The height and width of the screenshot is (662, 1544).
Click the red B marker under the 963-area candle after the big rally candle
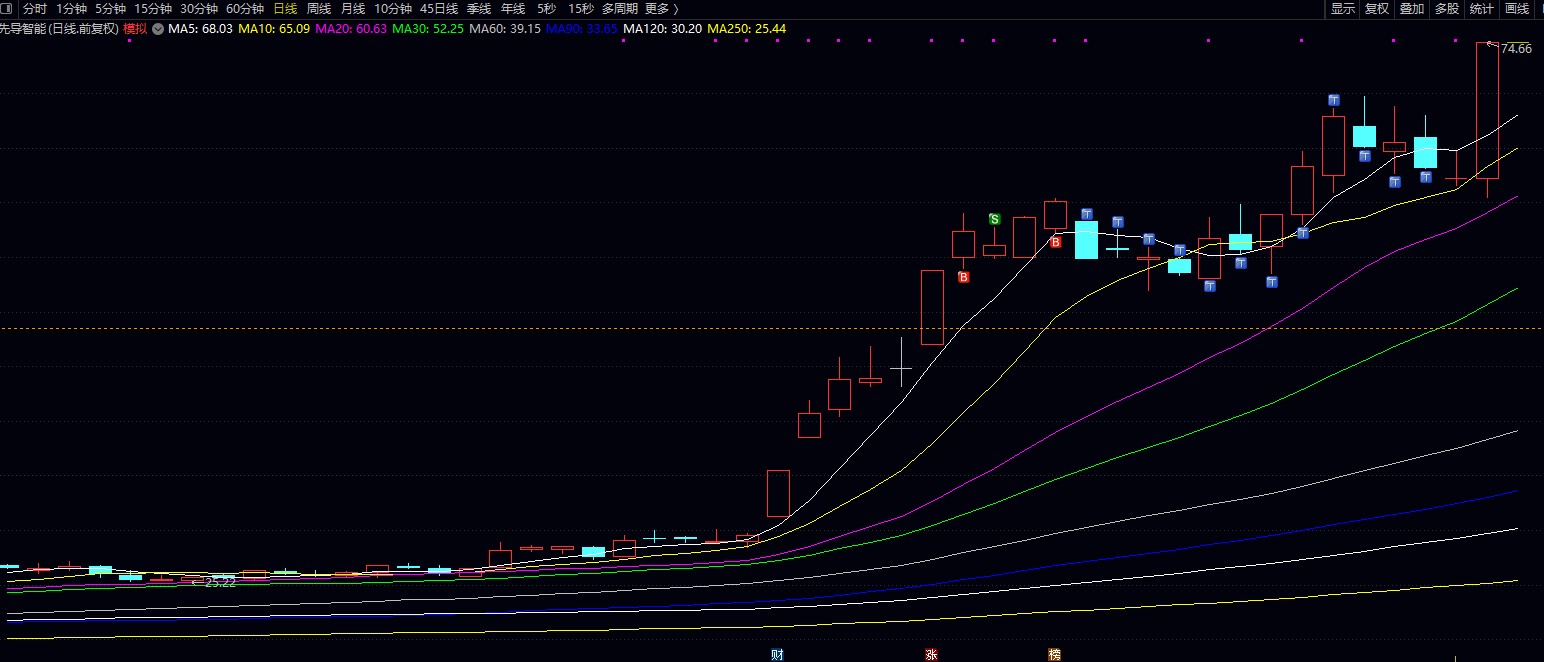[x=964, y=277]
